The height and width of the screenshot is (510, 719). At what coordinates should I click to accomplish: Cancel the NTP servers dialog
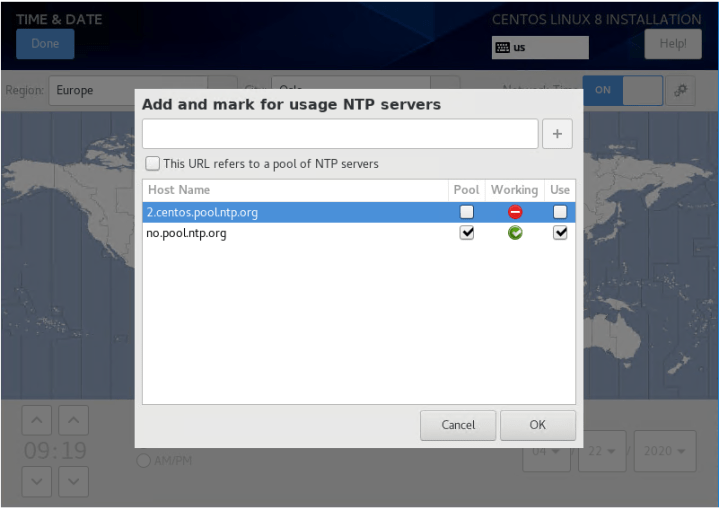458,425
